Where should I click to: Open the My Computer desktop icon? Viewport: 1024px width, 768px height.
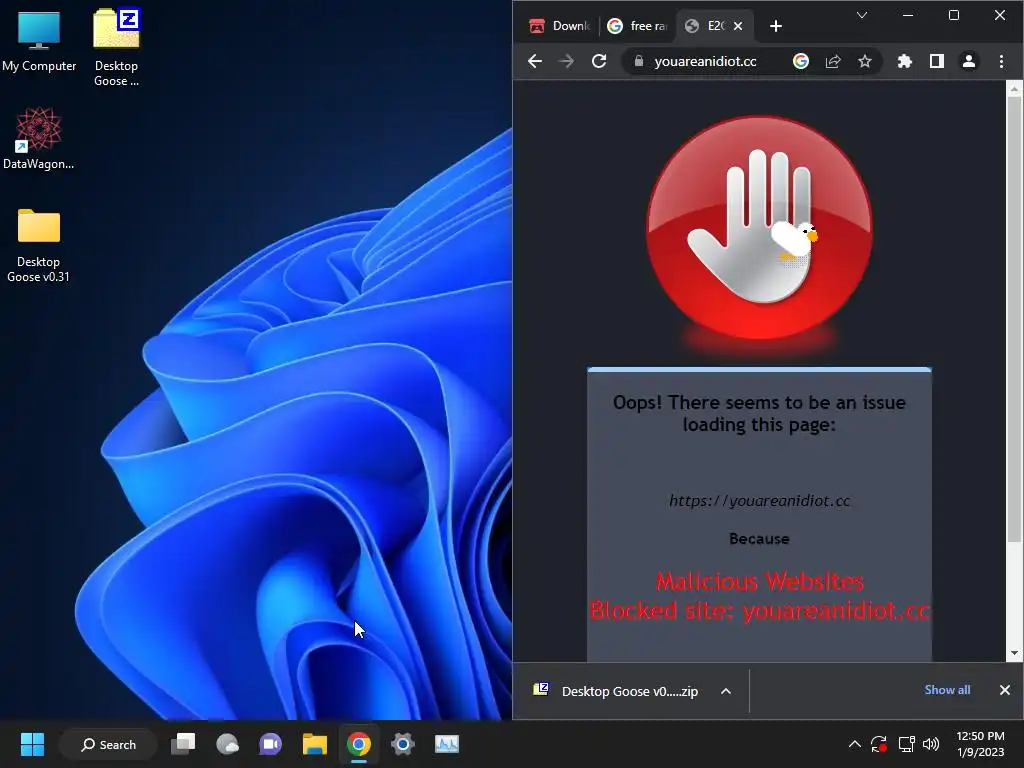click(x=39, y=41)
